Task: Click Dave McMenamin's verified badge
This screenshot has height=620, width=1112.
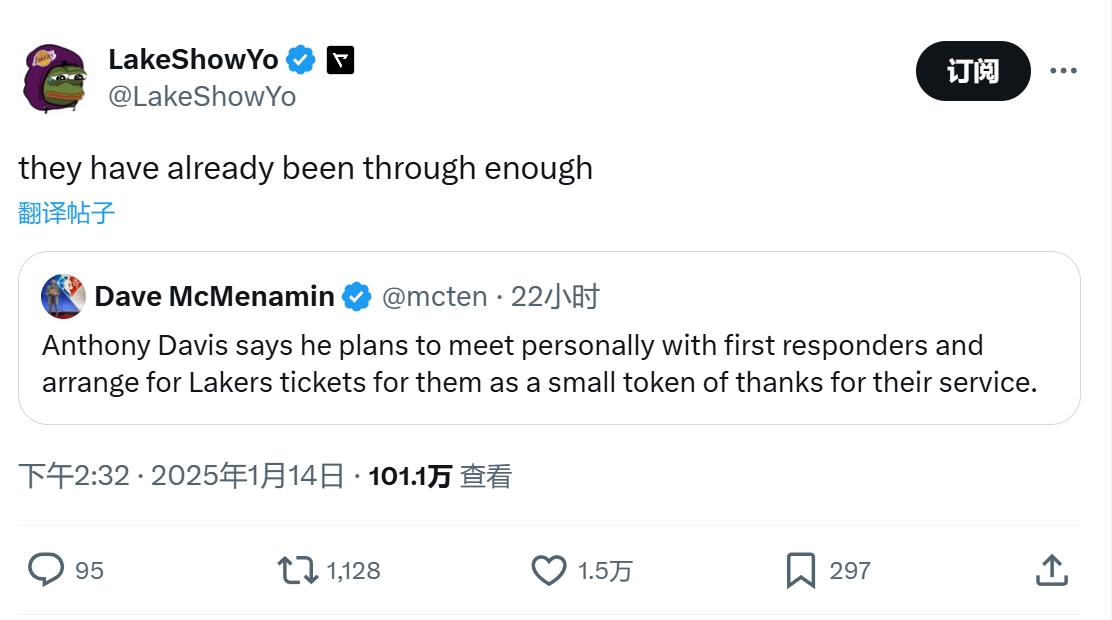Action: tap(357, 297)
